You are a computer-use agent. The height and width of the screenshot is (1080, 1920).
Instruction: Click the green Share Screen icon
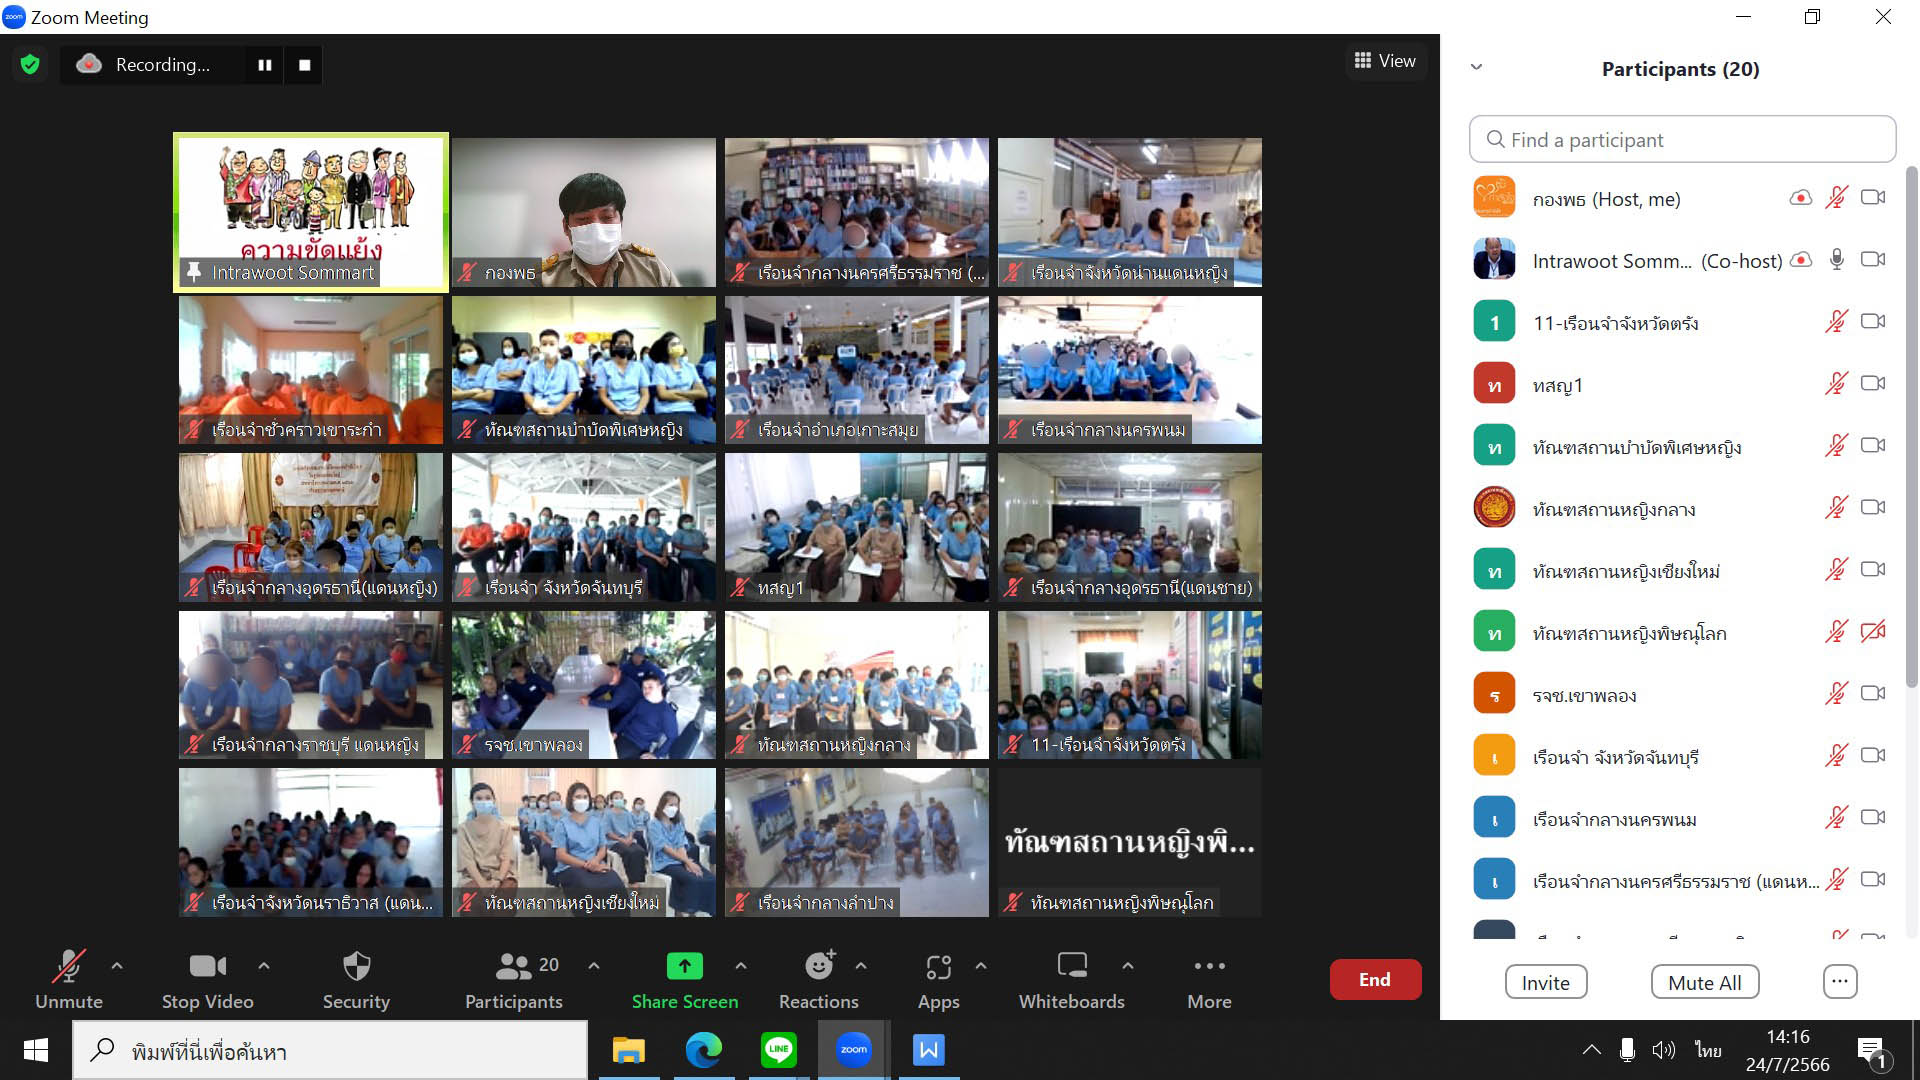coord(684,966)
